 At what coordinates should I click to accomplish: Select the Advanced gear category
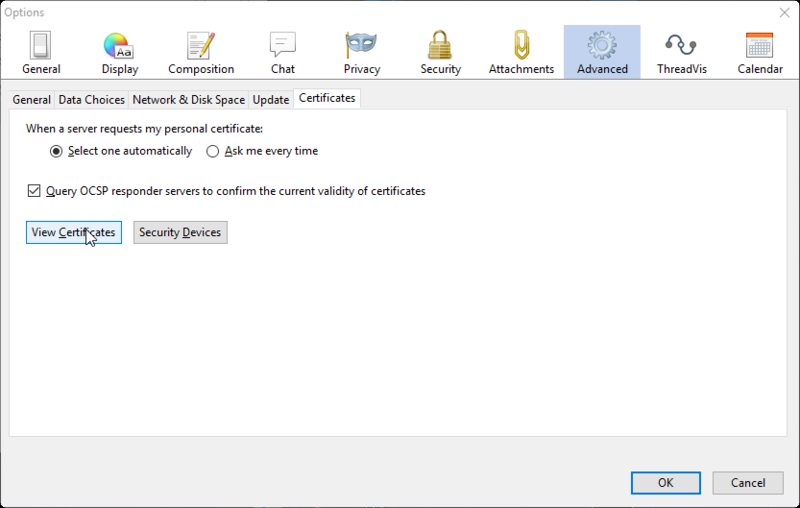pyautogui.click(x=602, y=52)
